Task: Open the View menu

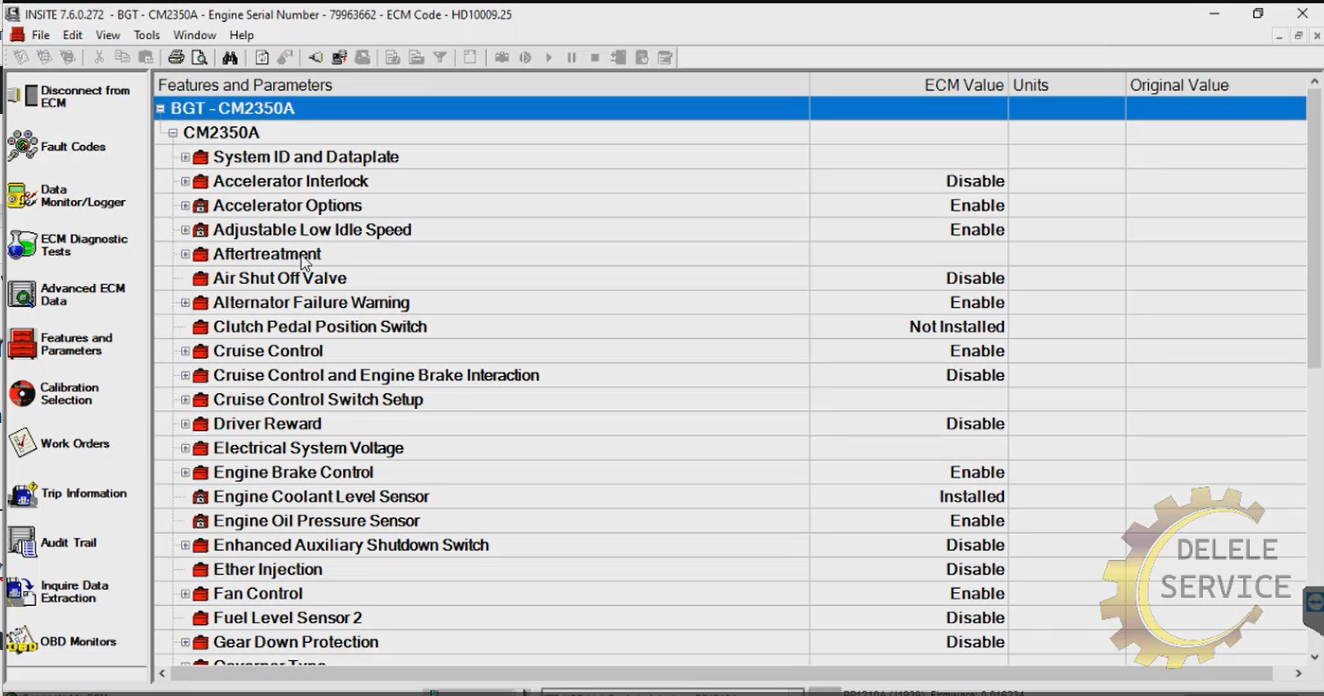Action: 108,35
